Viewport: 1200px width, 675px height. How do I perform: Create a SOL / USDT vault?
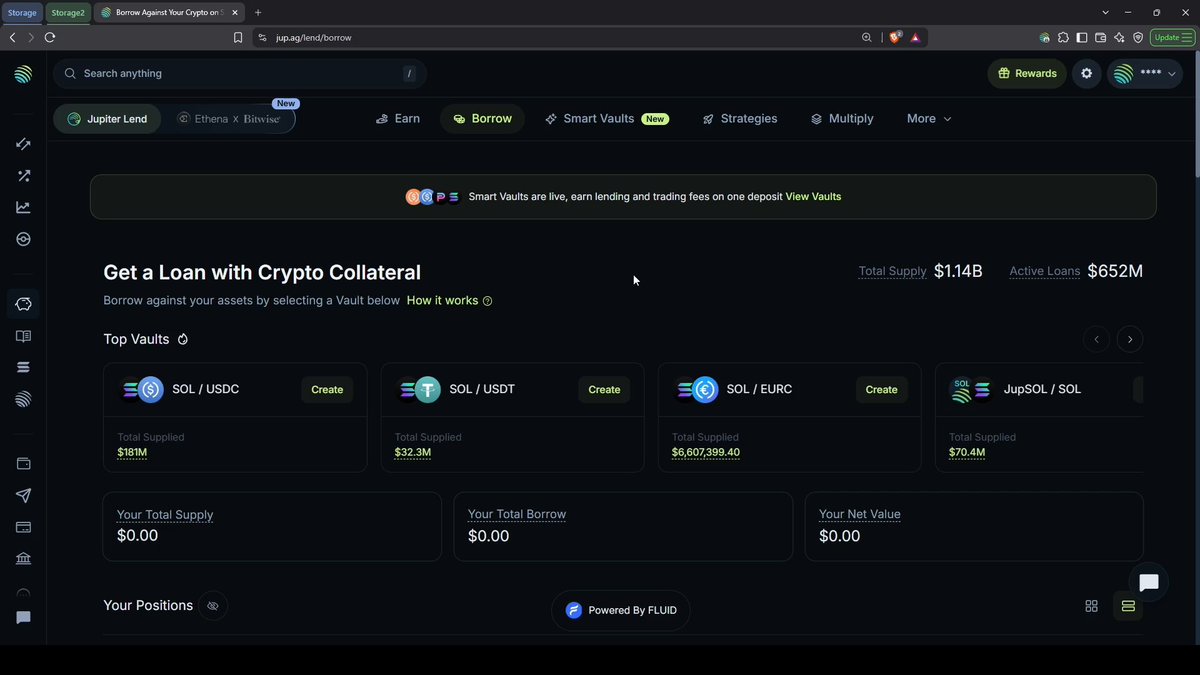[604, 390]
